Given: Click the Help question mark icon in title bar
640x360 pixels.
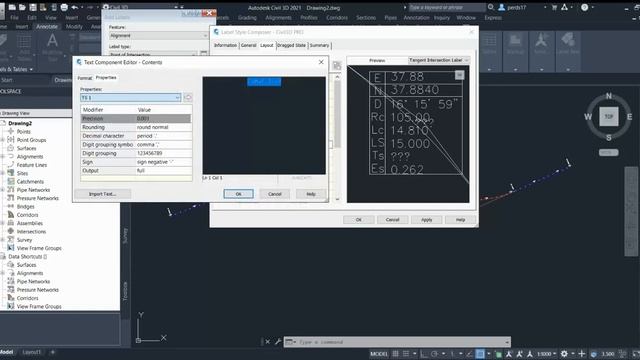Looking at the screenshot, I should point(584,7).
